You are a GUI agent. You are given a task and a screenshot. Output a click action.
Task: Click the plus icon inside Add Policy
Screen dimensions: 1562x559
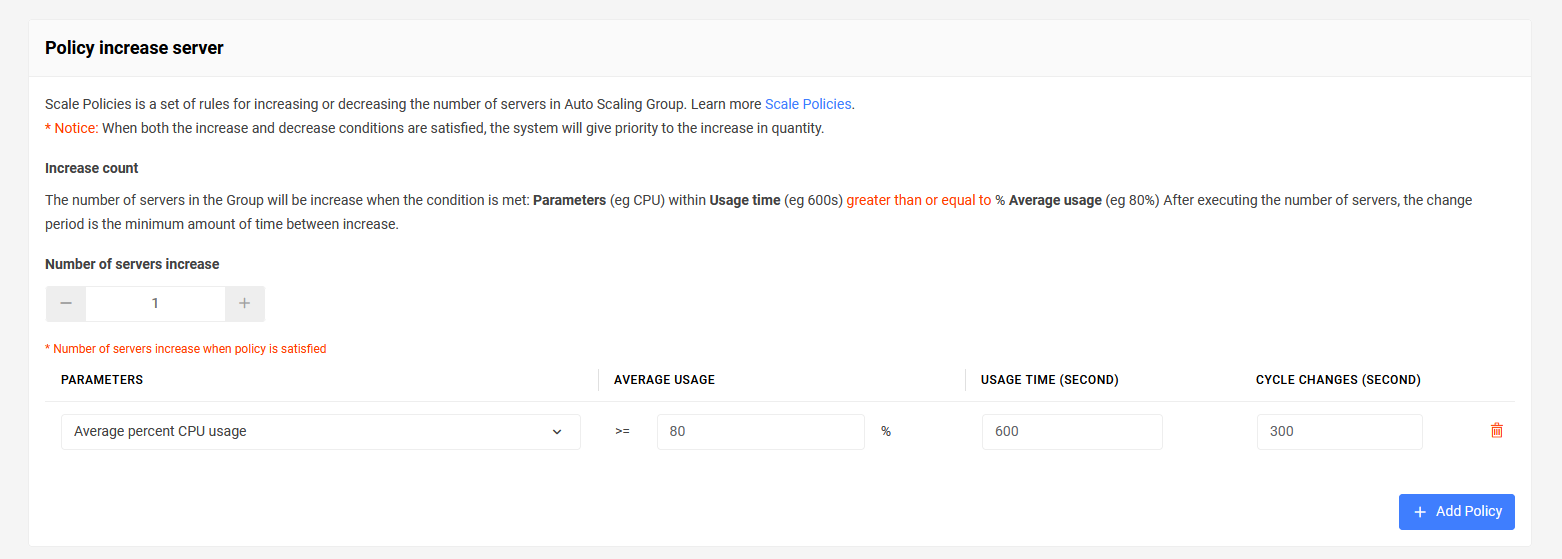[x=1420, y=512]
